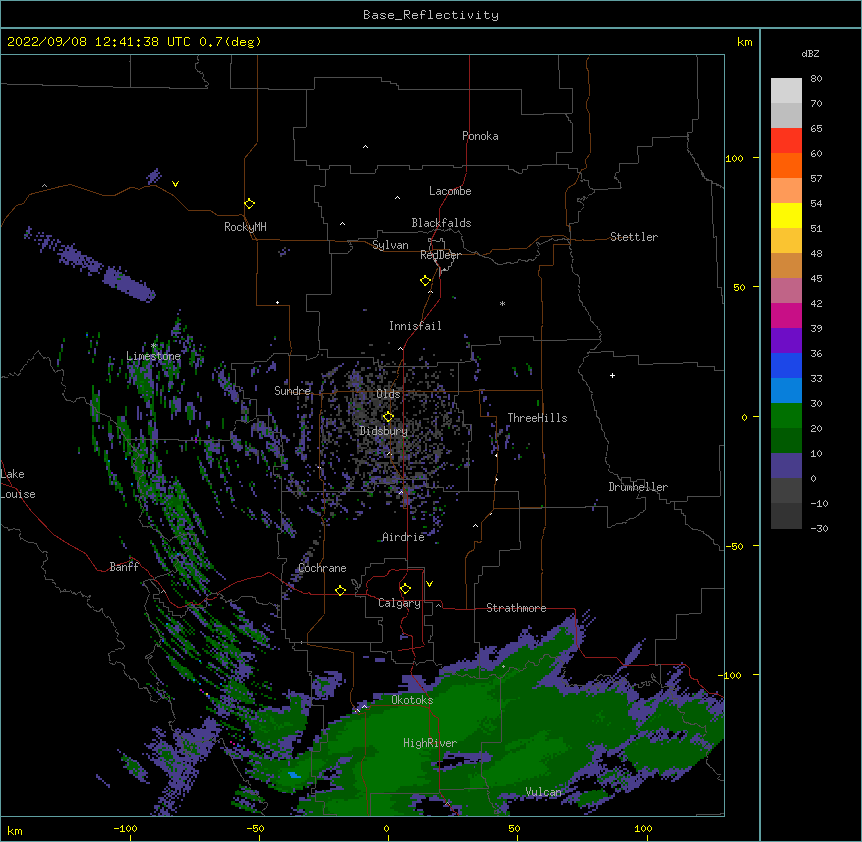Screen dimensions: 862x842
Task: Click the small blue echo west of HighRiver
Action: 295,775
